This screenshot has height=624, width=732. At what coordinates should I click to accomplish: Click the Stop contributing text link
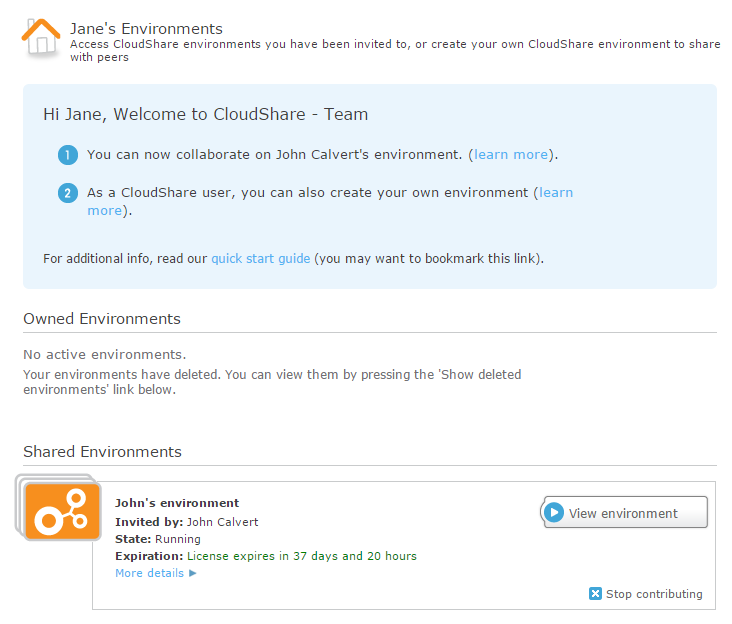click(x=654, y=594)
